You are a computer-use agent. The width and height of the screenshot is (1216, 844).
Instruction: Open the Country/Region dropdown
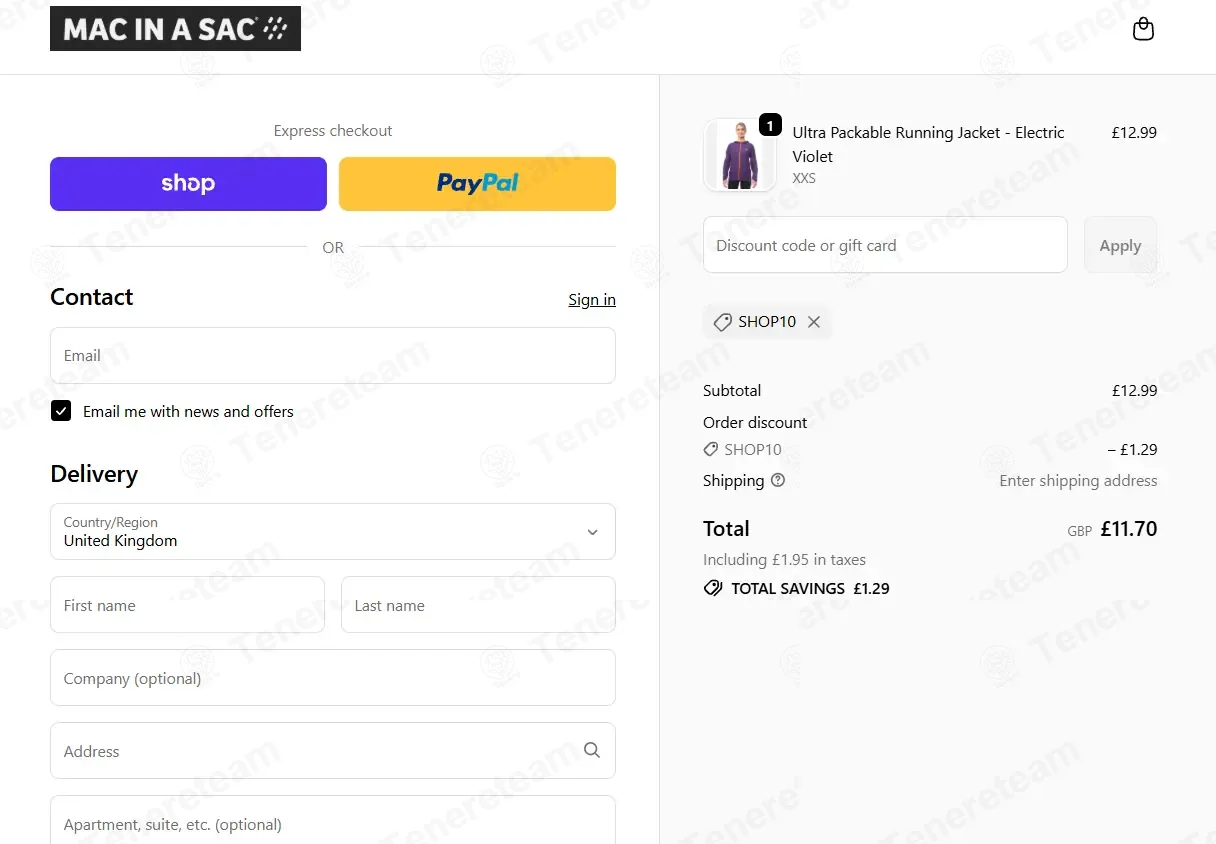333,532
